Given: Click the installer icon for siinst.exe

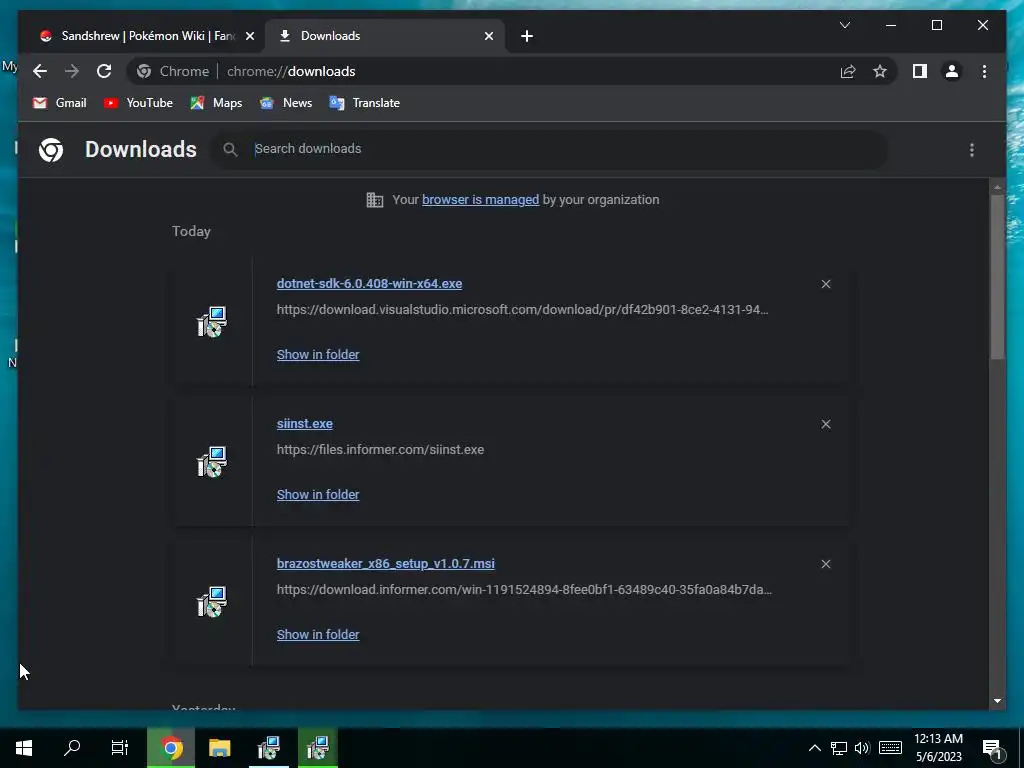Looking at the screenshot, I should click(x=212, y=462).
